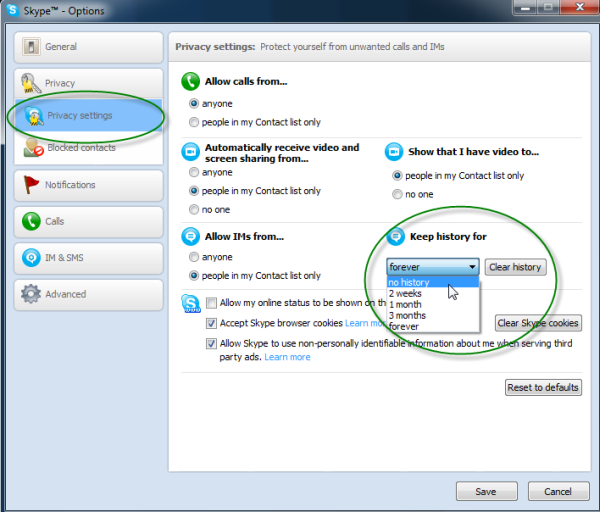Open the Learn more link for ads
The image size is (600, 512).
point(287,357)
